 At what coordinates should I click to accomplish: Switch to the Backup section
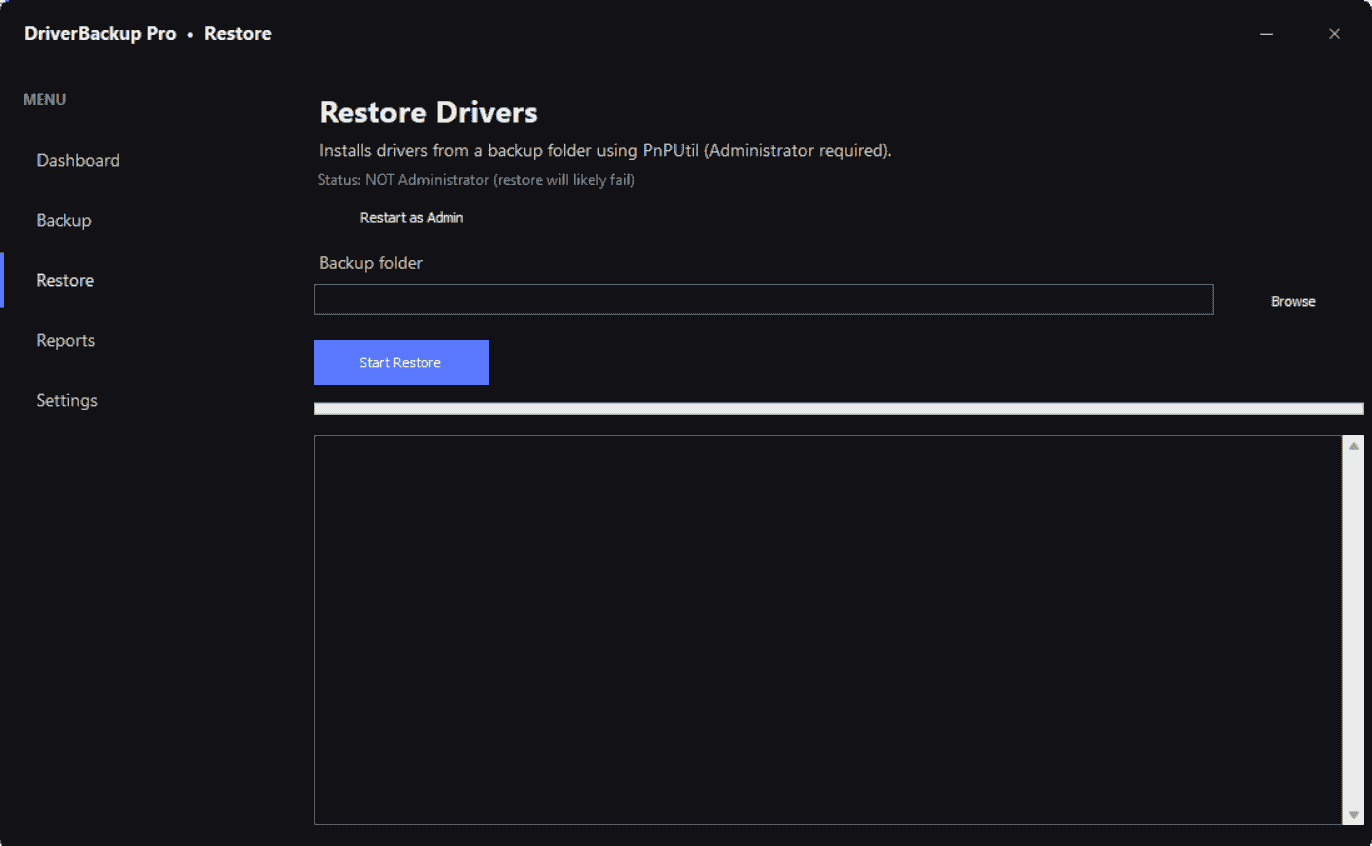pos(64,220)
